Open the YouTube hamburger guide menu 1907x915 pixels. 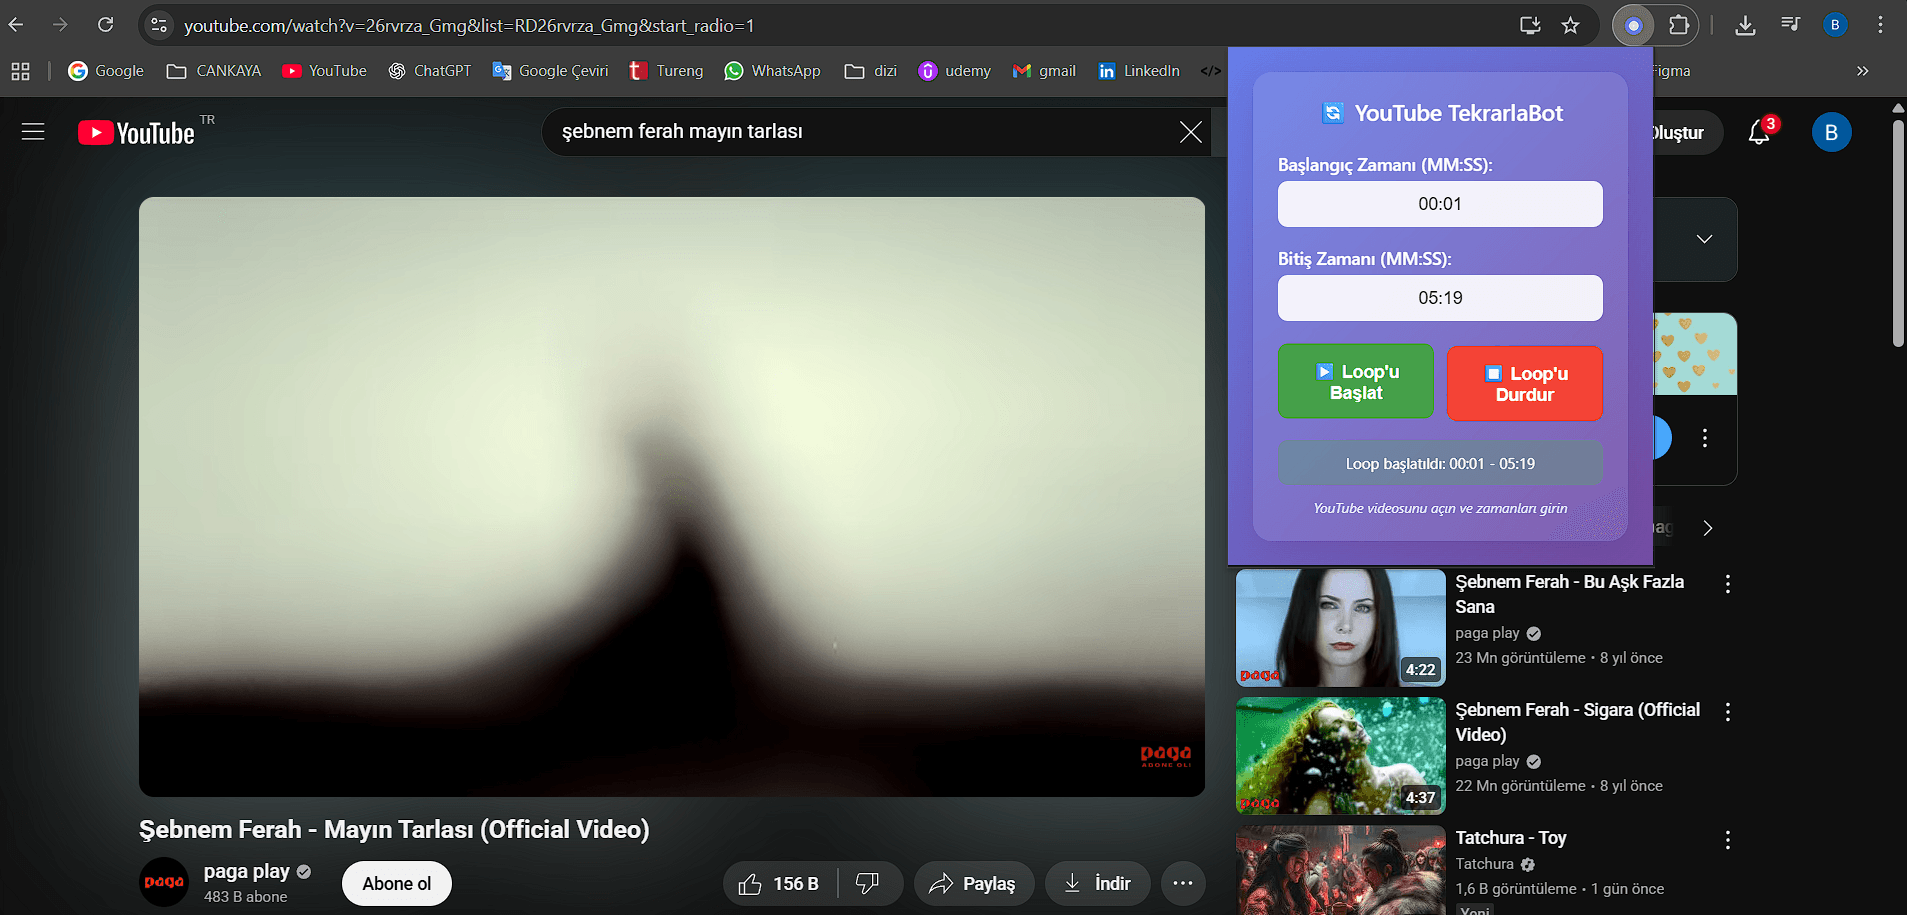(x=33, y=132)
